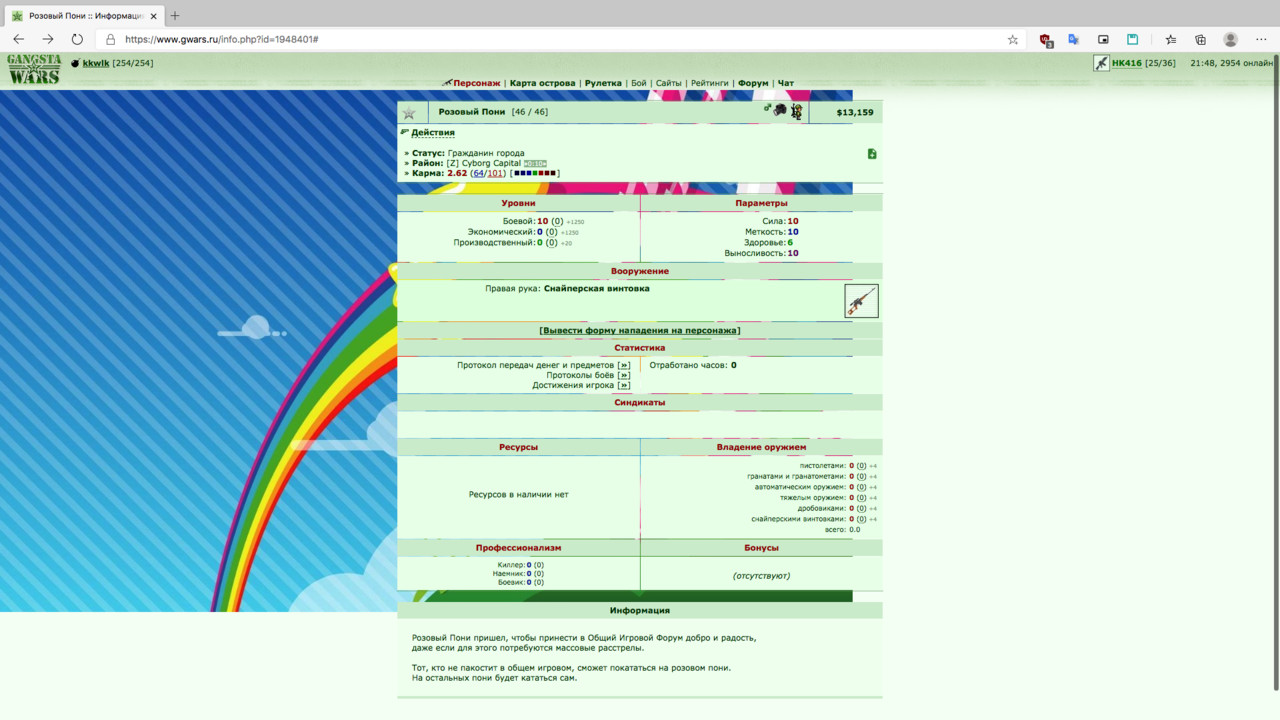This screenshot has height=720, width=1280.
Task: Open the Рейтинги menu link
Action: pyautogui.click(x=709, y=83)
